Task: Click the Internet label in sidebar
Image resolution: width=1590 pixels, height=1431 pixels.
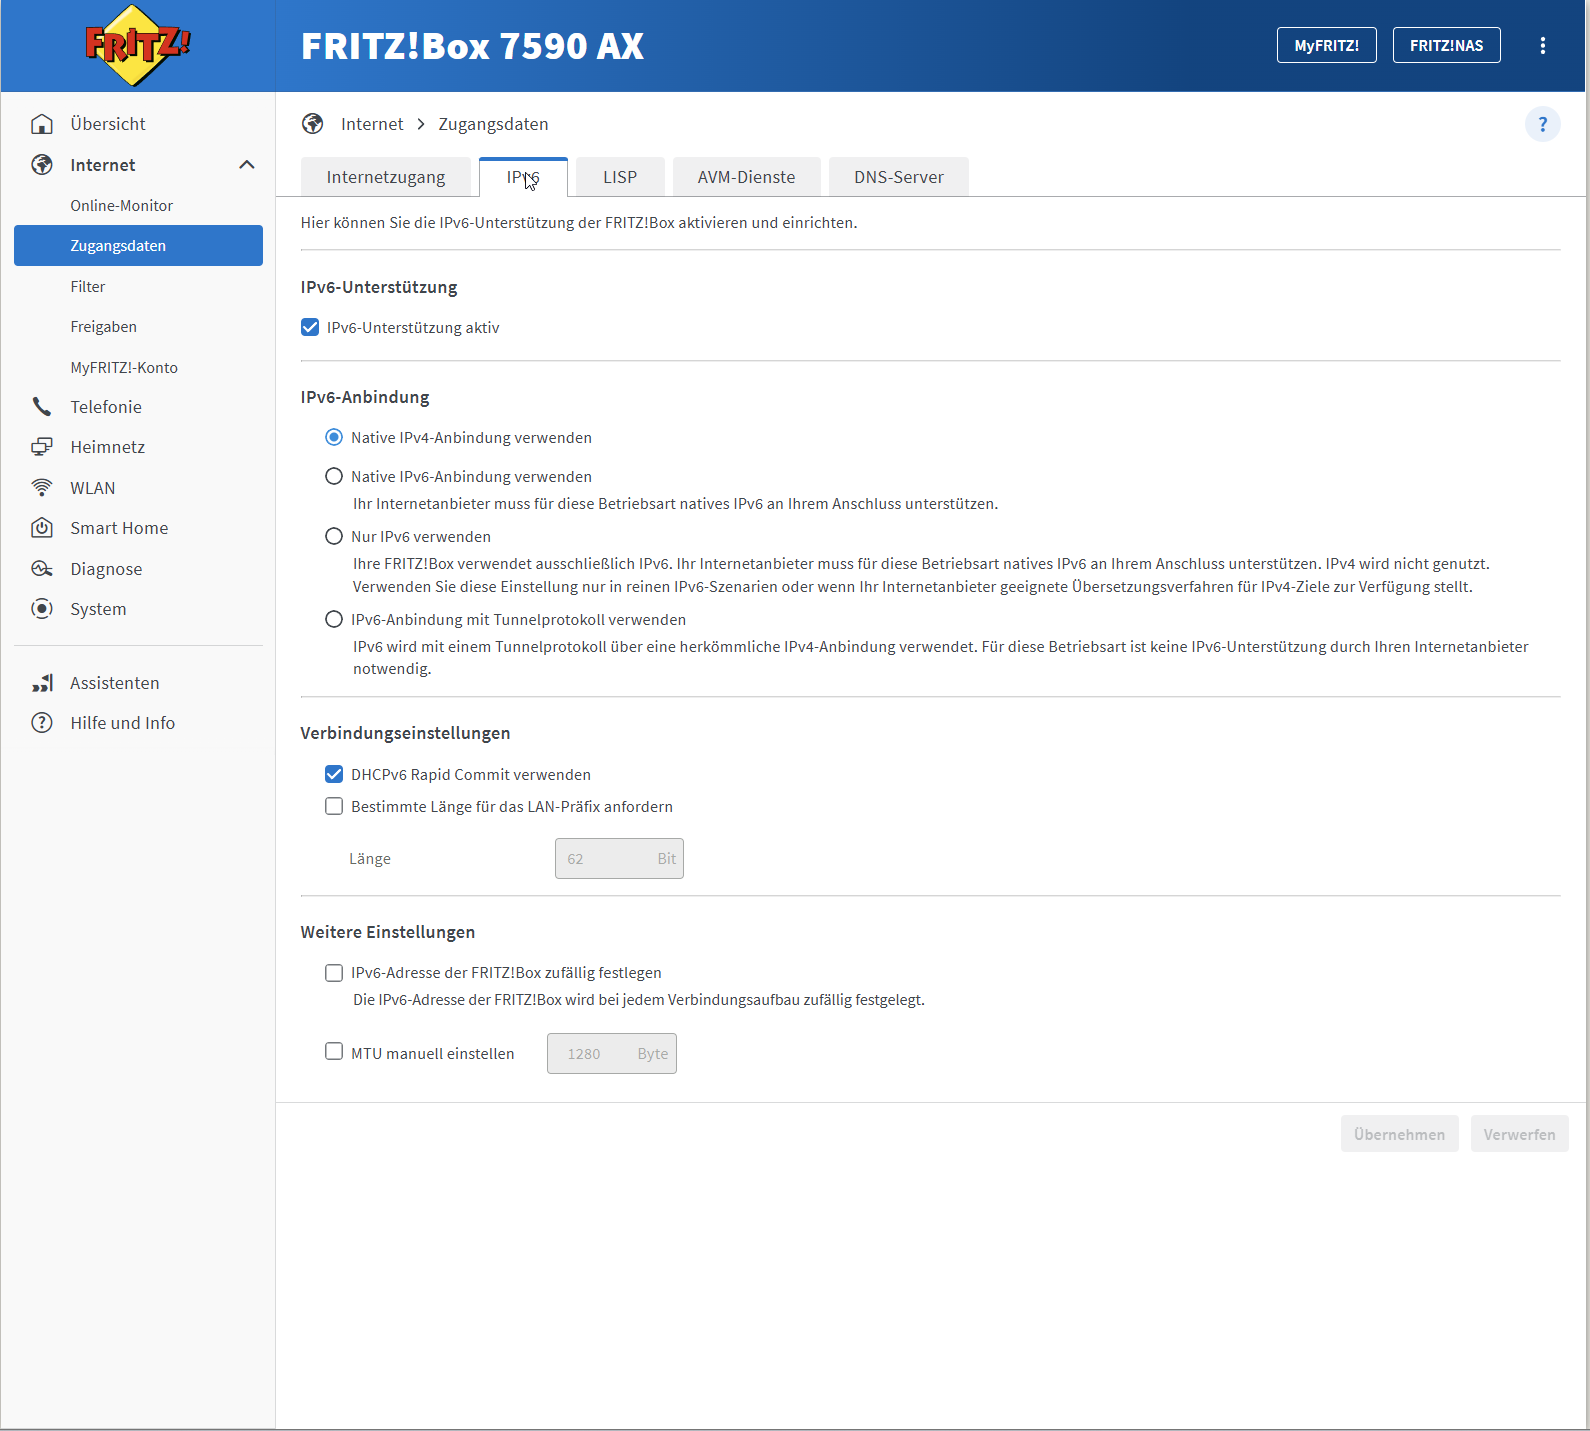Action: coord(103,165)
